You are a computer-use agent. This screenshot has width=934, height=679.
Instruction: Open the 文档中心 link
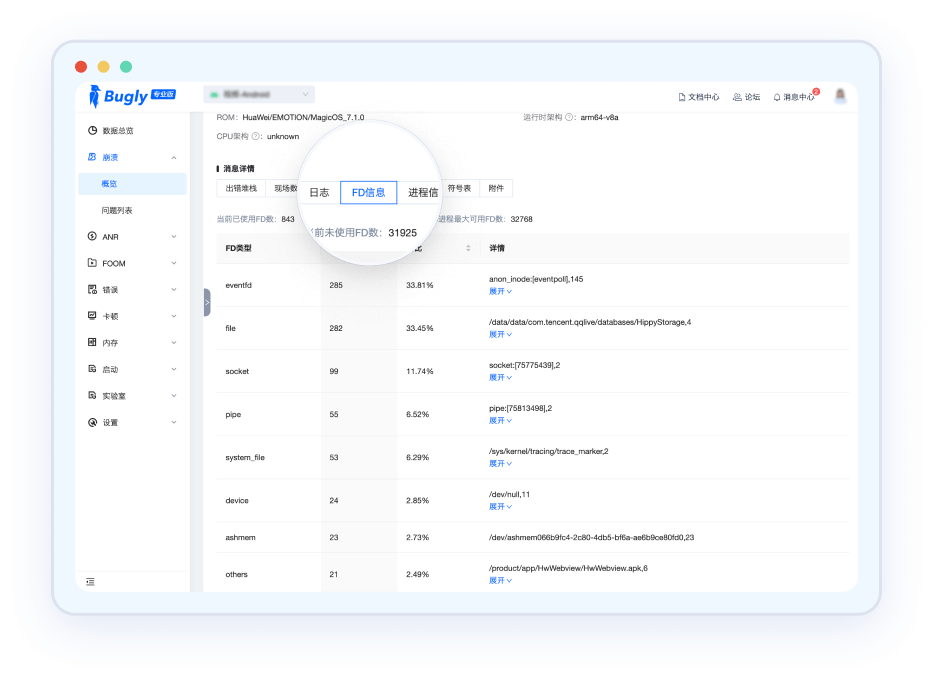(698, 97)
